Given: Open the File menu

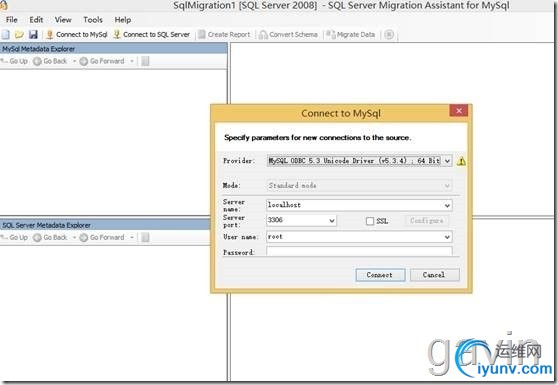Looking at the screenshot, I should pos(11,20).
